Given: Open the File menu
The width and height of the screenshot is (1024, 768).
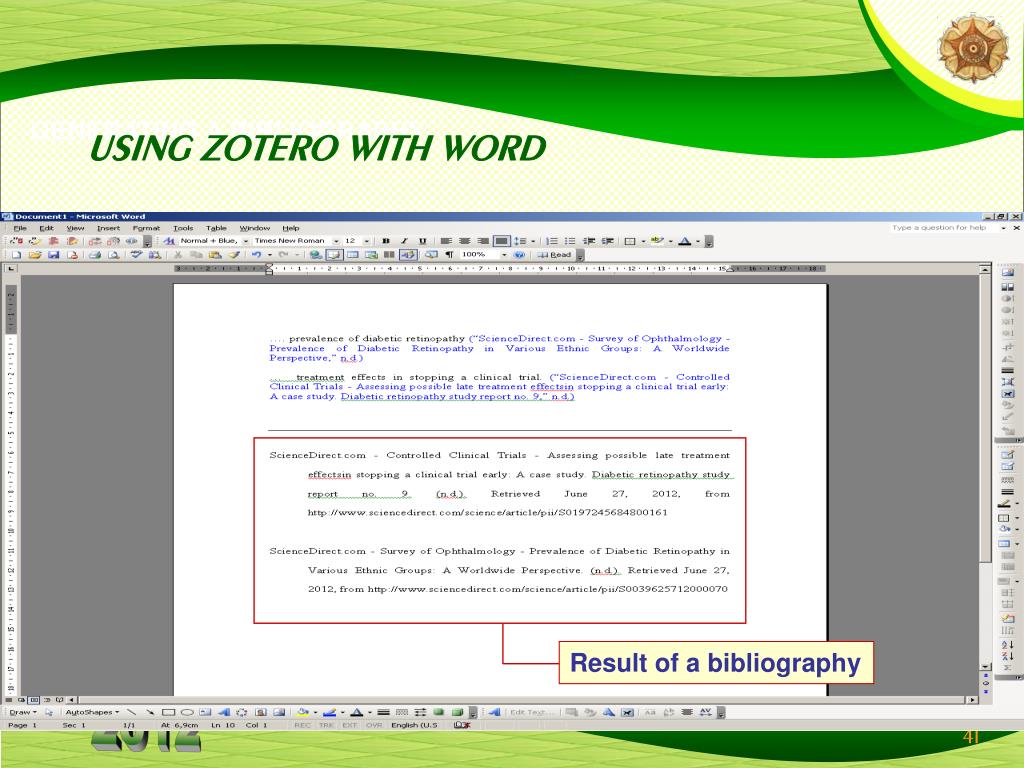Looking at the screenshot, I should [20, 228].
